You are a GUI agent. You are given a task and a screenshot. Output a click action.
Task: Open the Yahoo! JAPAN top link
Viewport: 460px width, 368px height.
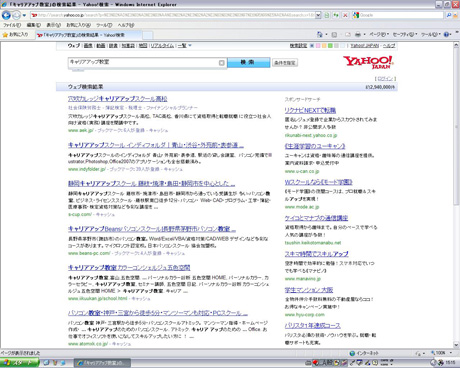click(365, 46)
